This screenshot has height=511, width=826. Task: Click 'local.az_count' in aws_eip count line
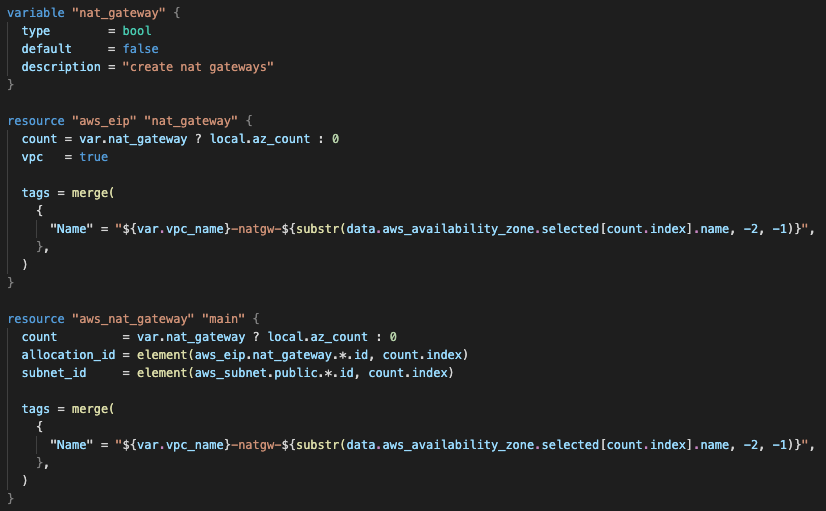(x=260, y=139)
